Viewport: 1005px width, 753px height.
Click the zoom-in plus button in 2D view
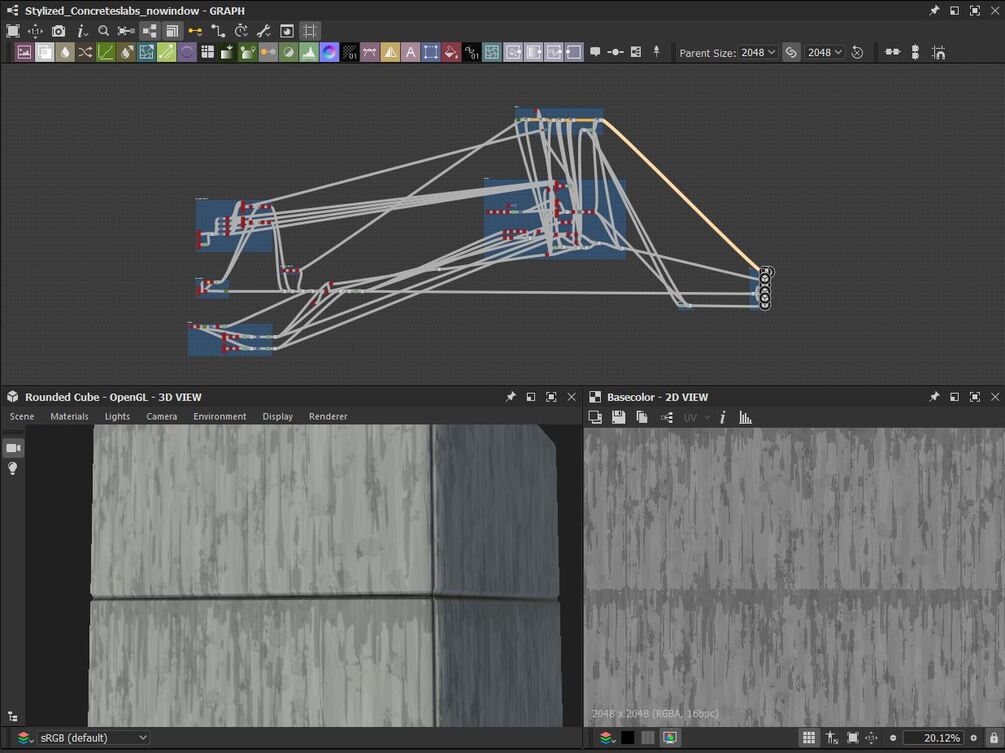(x=973, y=738)
